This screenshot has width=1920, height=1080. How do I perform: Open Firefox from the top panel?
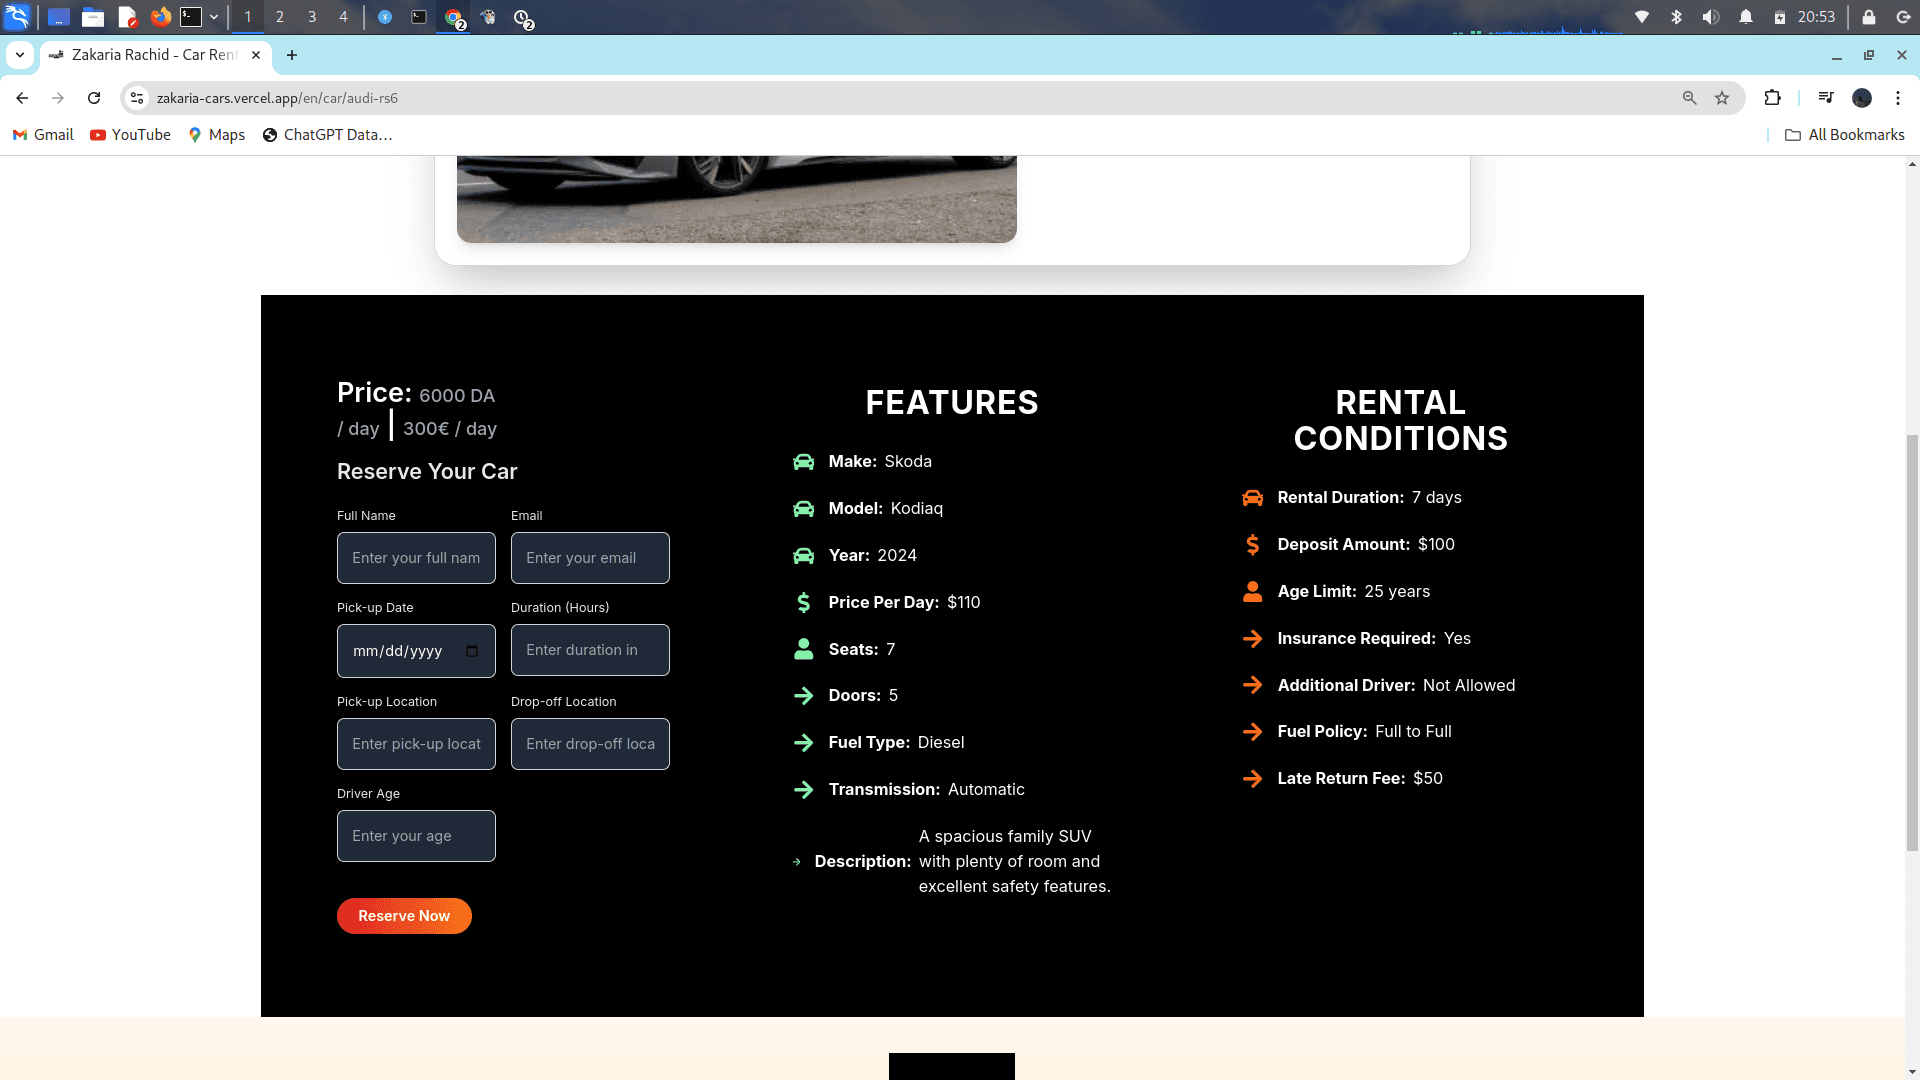161,17
